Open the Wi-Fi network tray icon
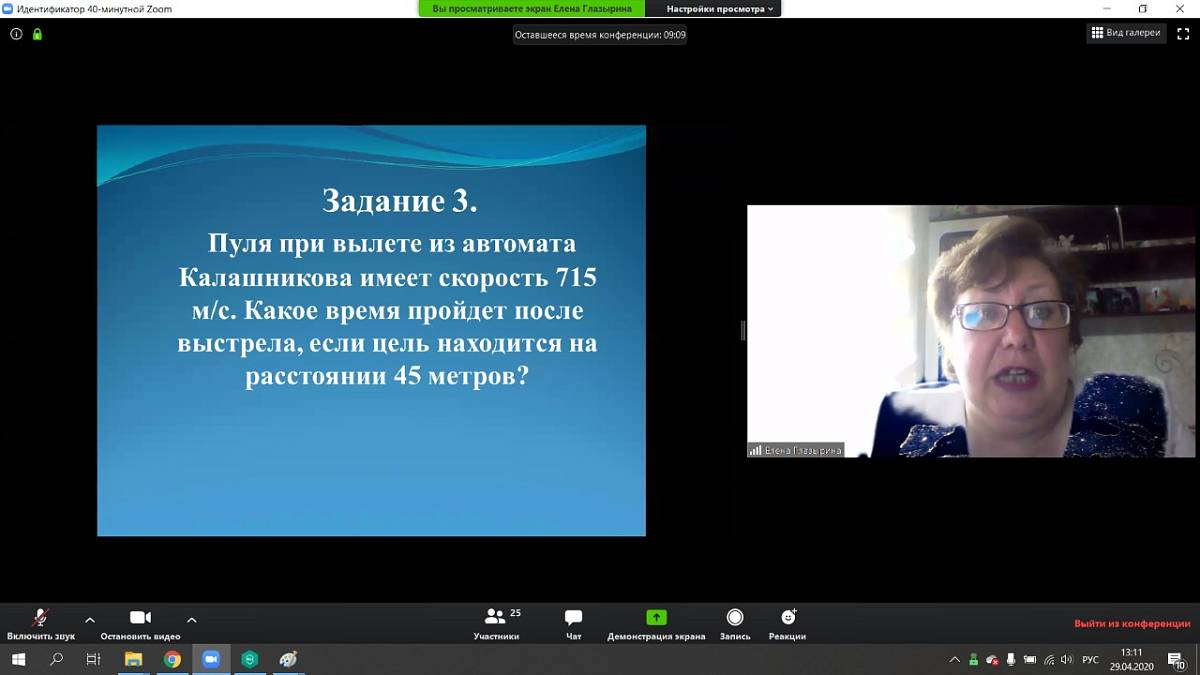This screenshot has width=1200, height=675. click(x=1049, y=660)
